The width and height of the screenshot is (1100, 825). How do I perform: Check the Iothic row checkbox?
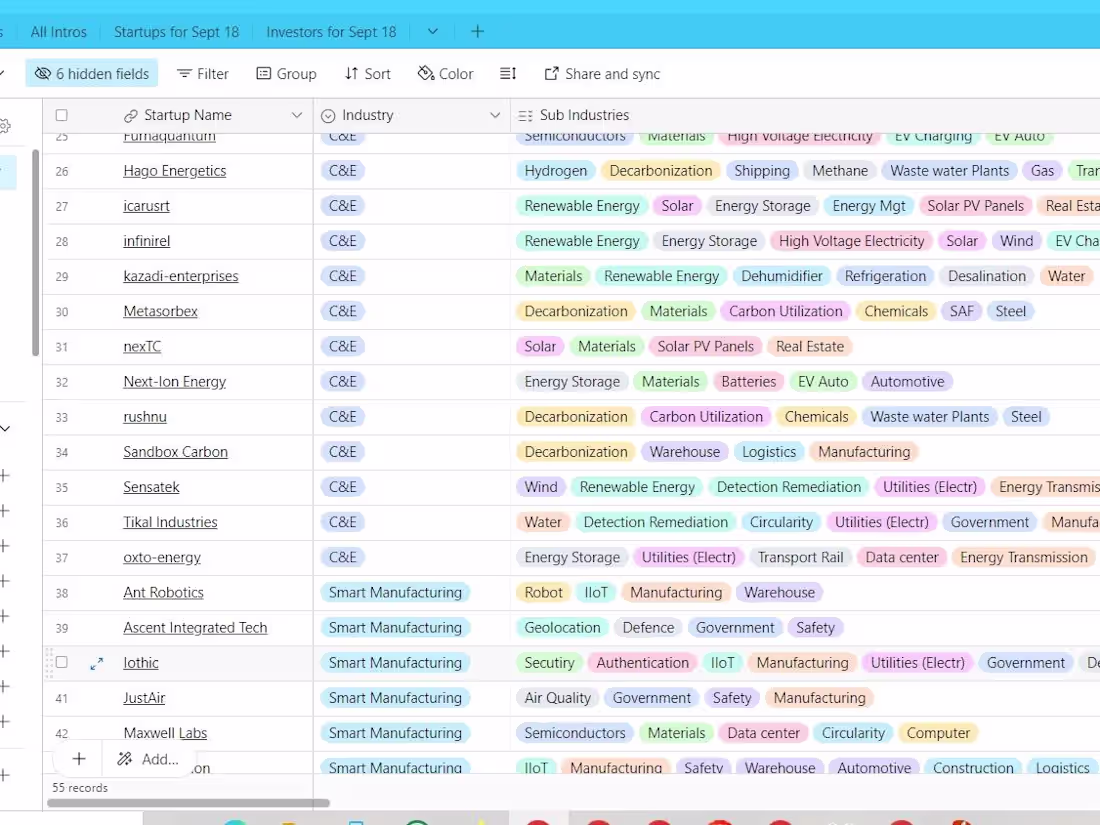pyautogui.click(x=62, y=662)
